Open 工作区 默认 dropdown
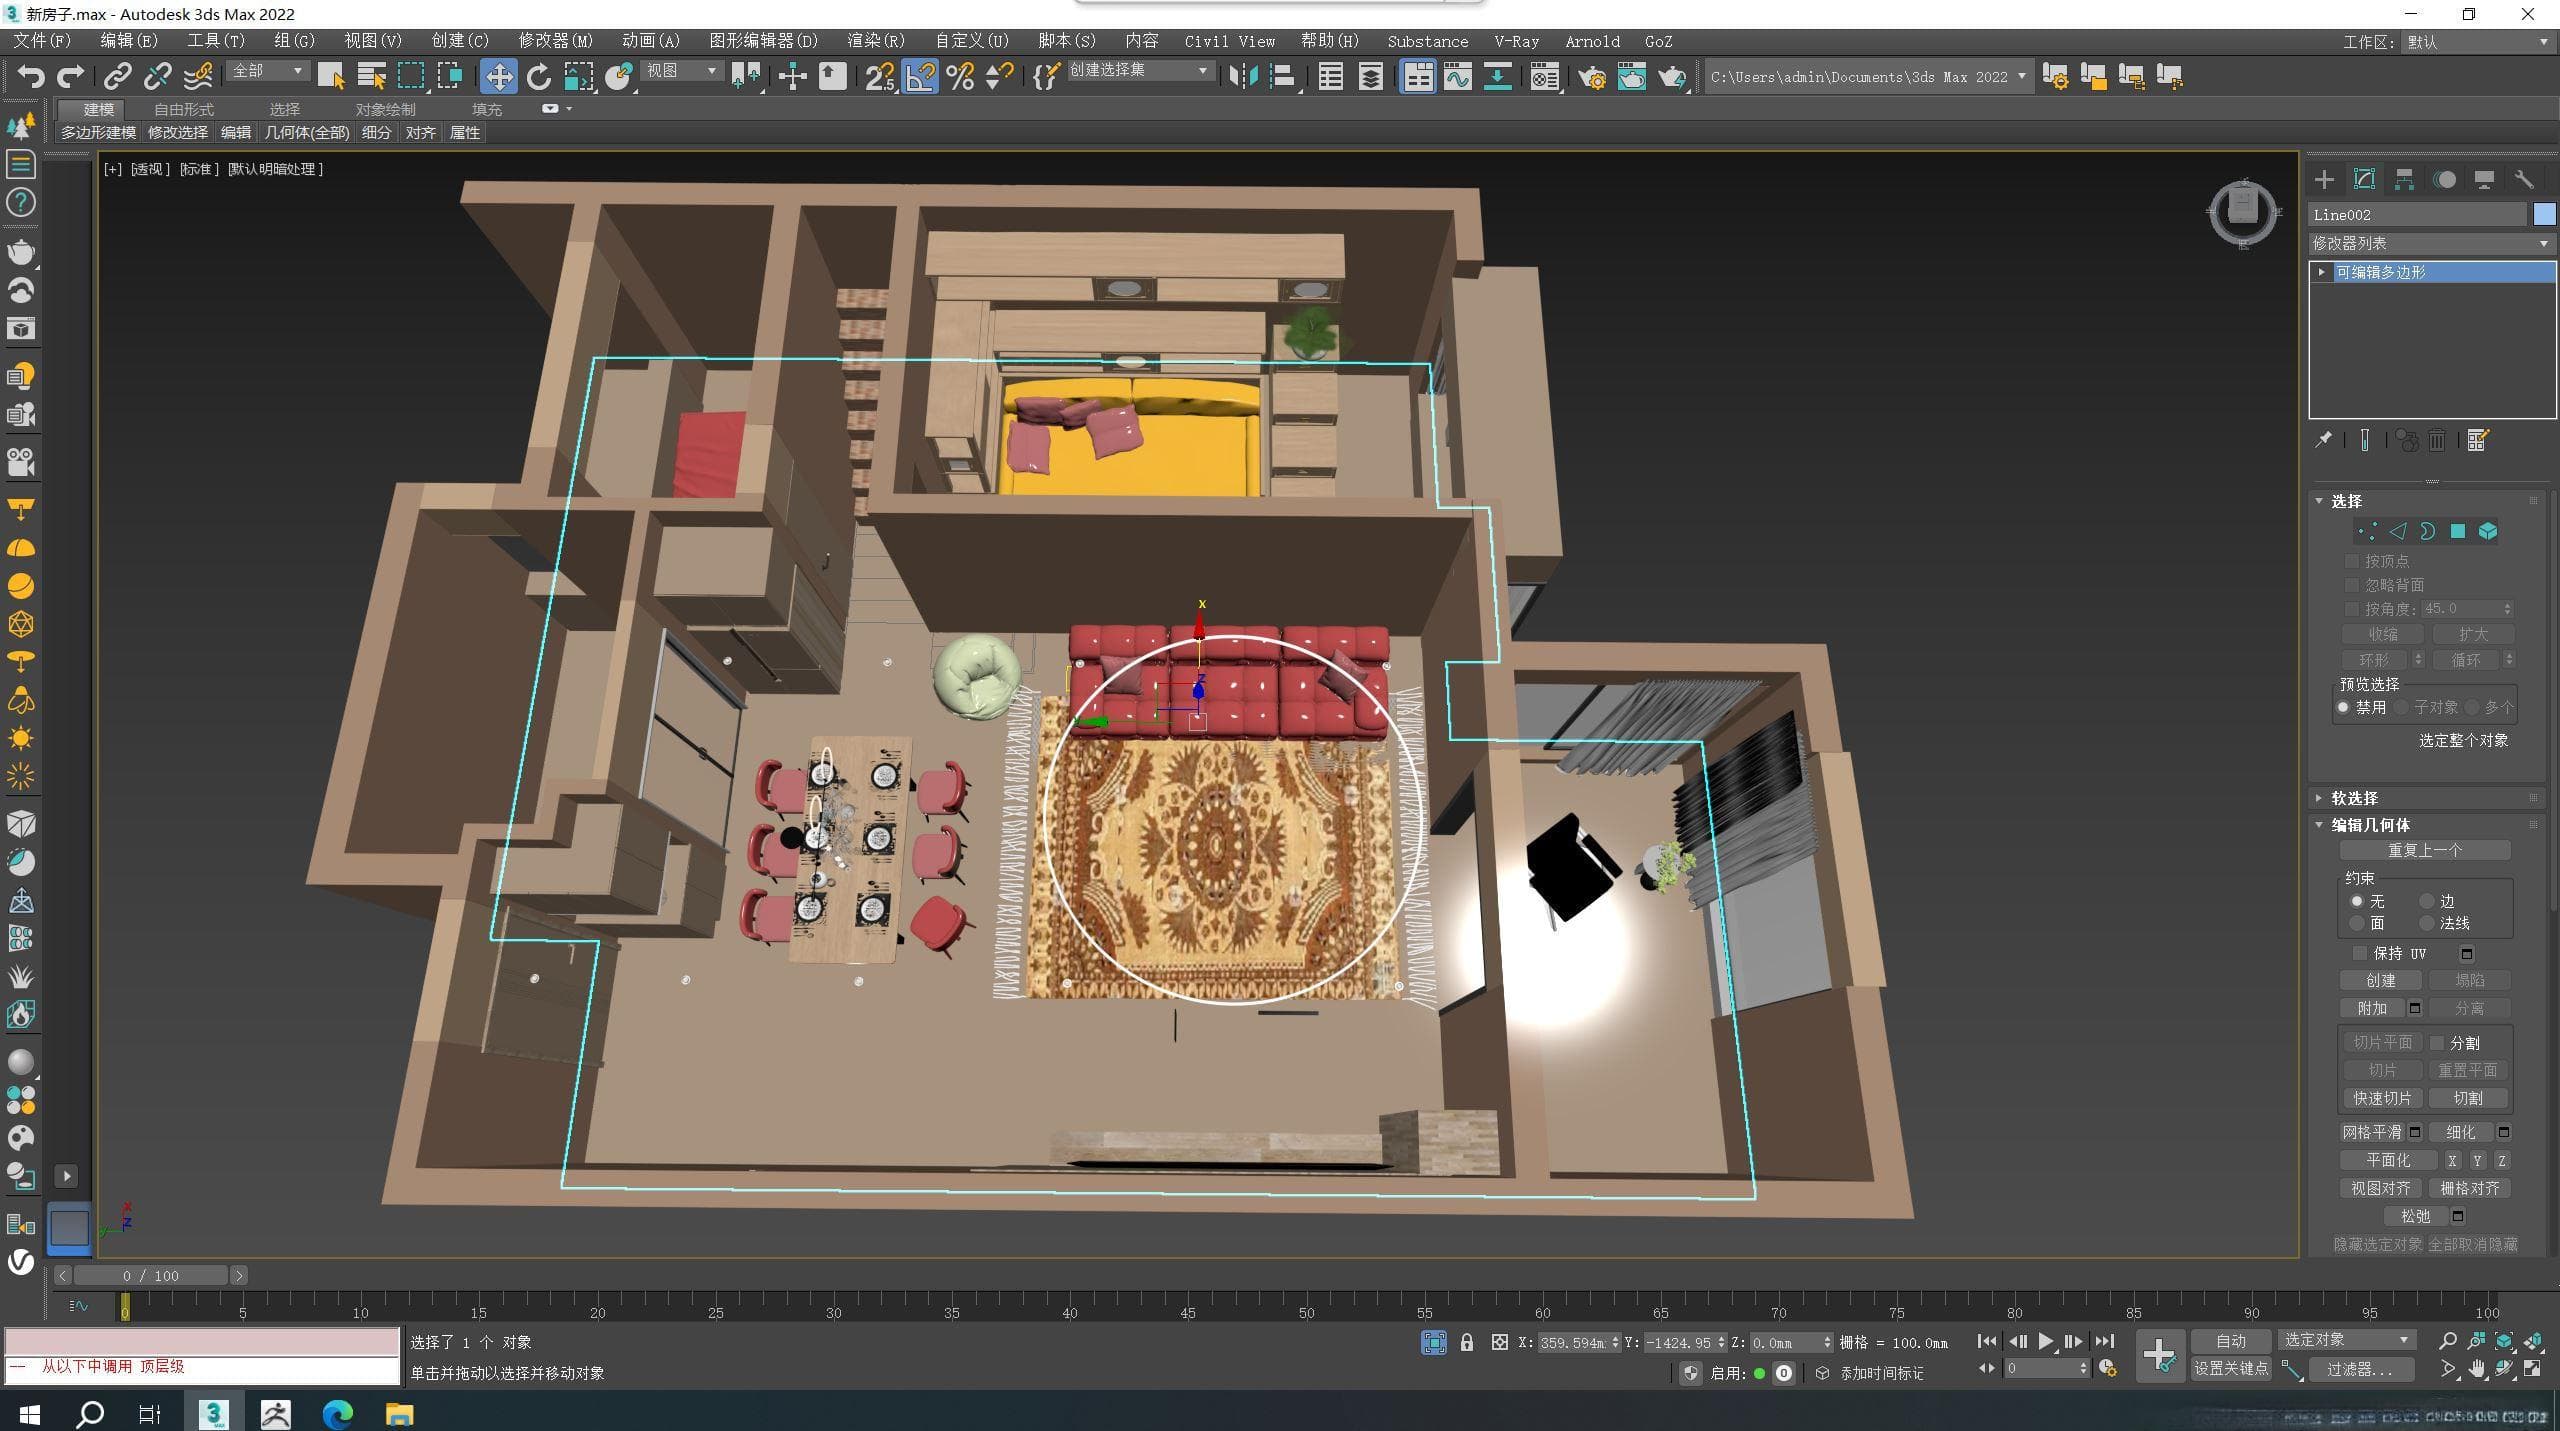 click(2477, 42)
